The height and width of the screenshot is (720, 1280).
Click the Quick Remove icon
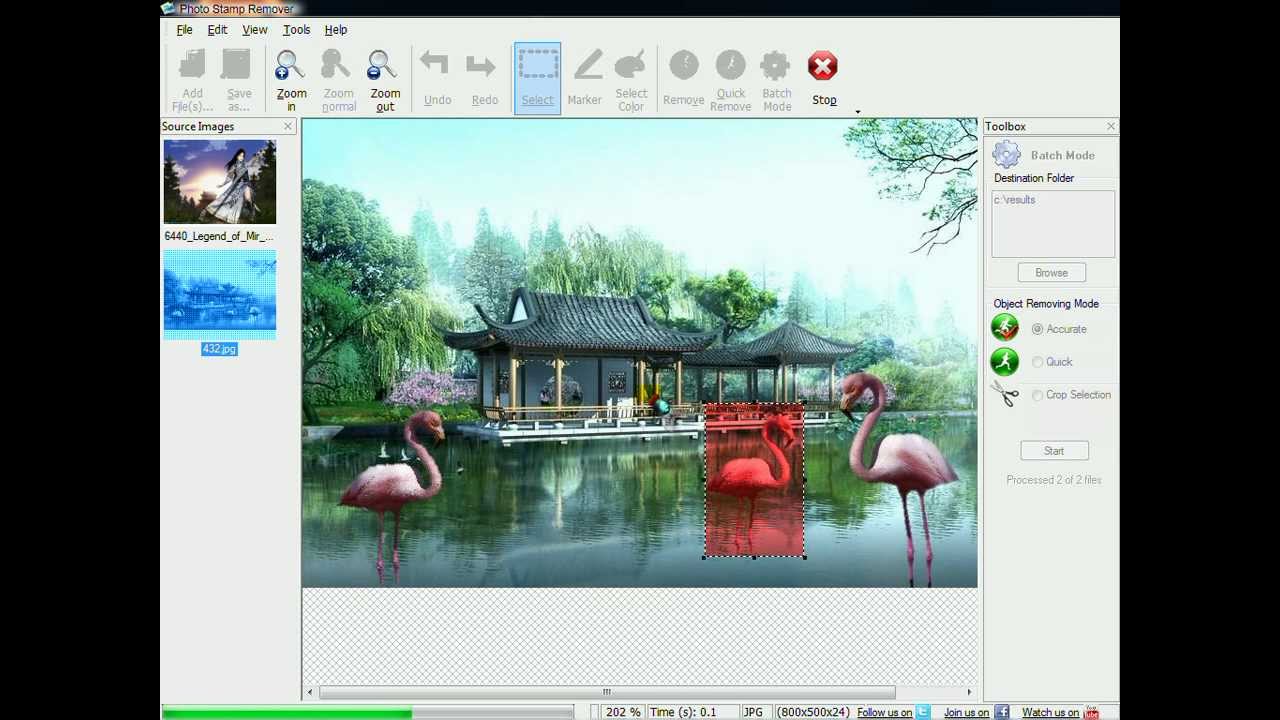730,66
